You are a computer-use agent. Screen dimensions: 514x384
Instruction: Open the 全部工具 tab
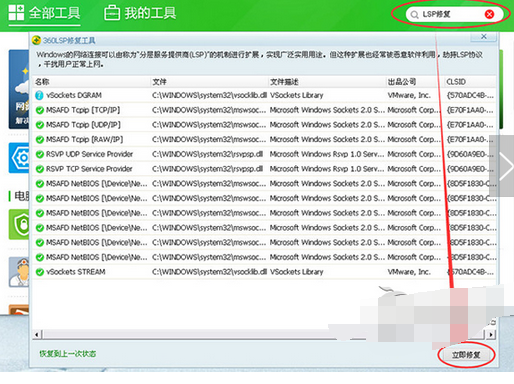[x=44, y=13]
